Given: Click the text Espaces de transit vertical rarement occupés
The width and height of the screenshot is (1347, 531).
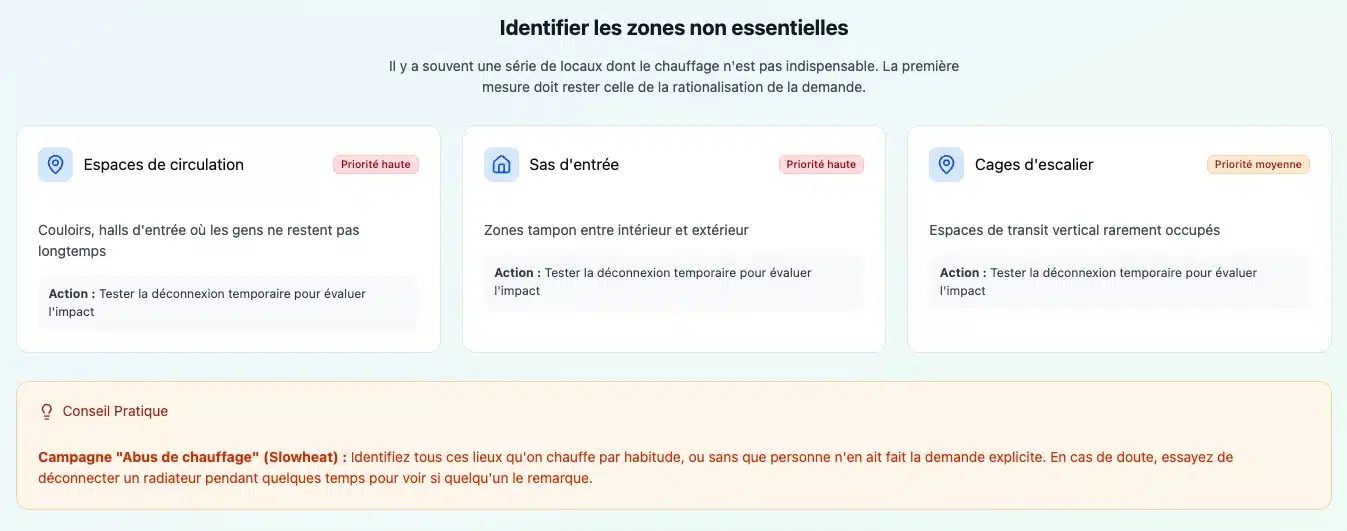Looking at the screenshot, I should coord(1074,230).
